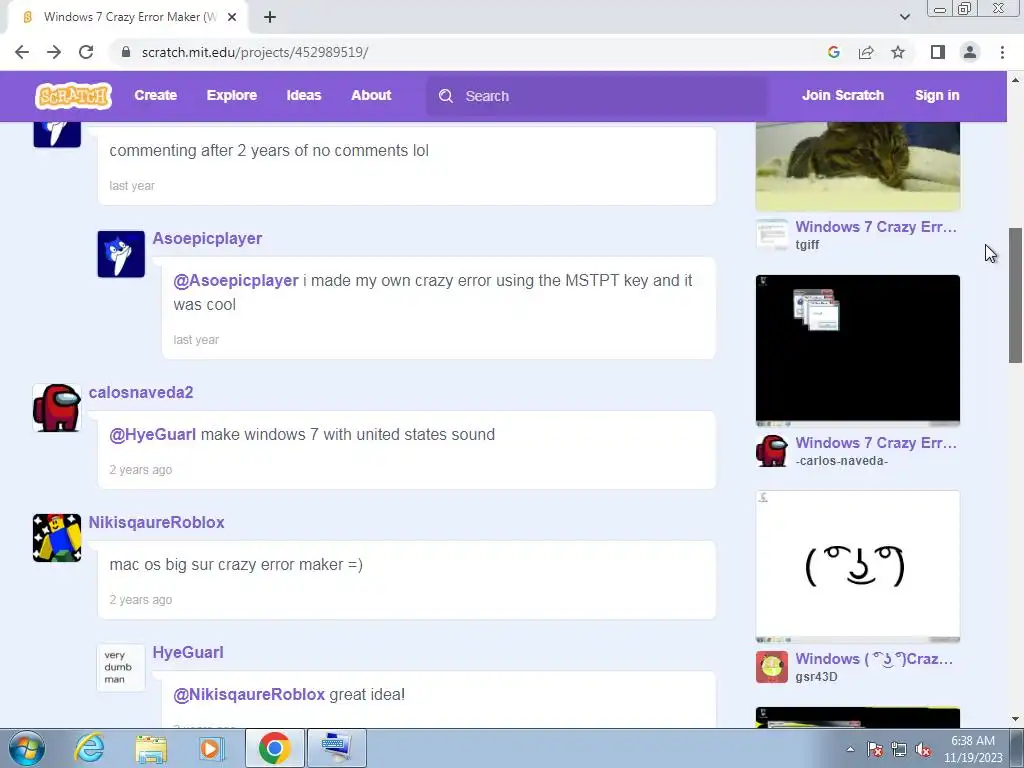
Task: Open the Lenny face remix thumbnail
Action: [857, 566]
